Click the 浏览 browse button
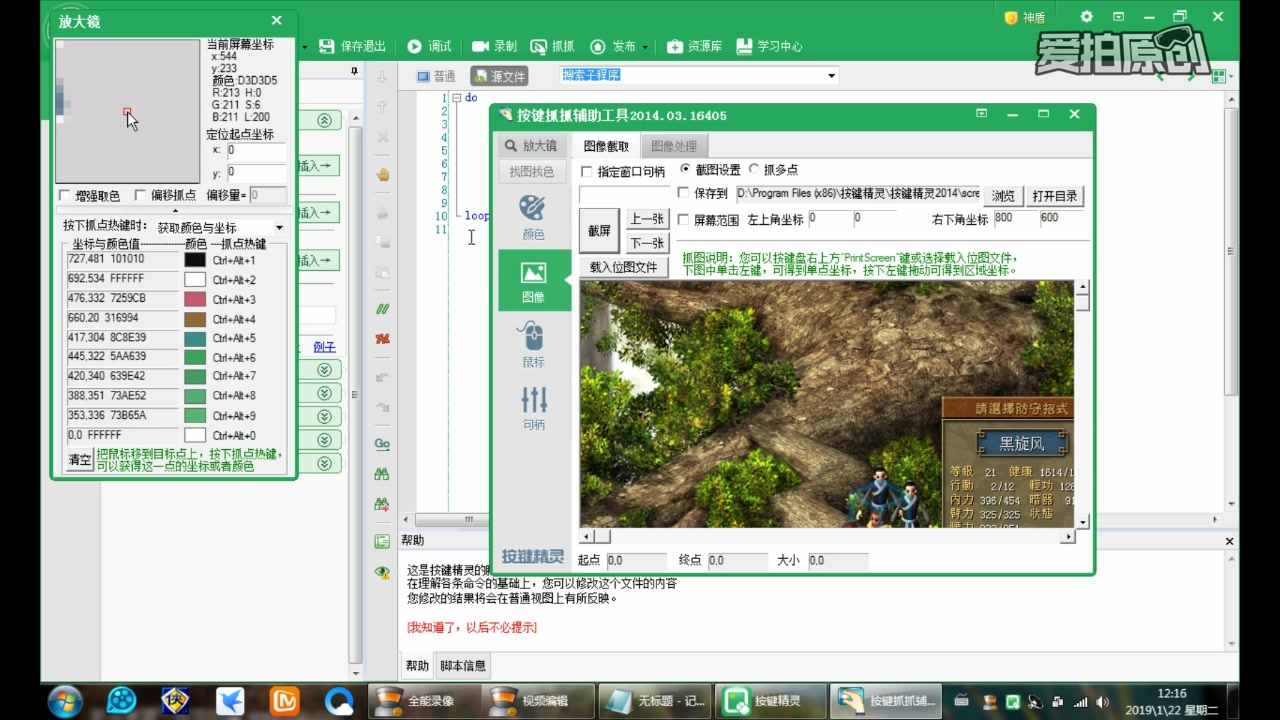This screenshot has height=720, width=1280. pos(1003,196)
